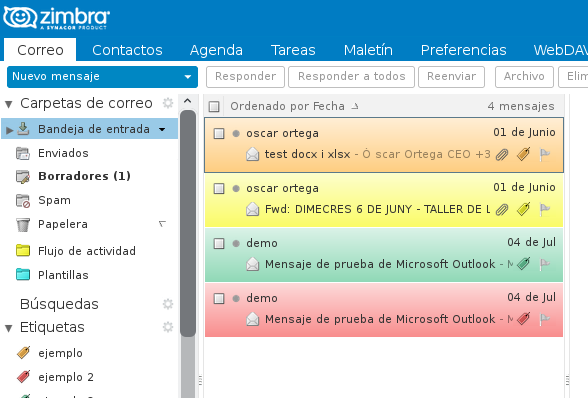Tick the checkbox on the red demo message

point(219,299)
